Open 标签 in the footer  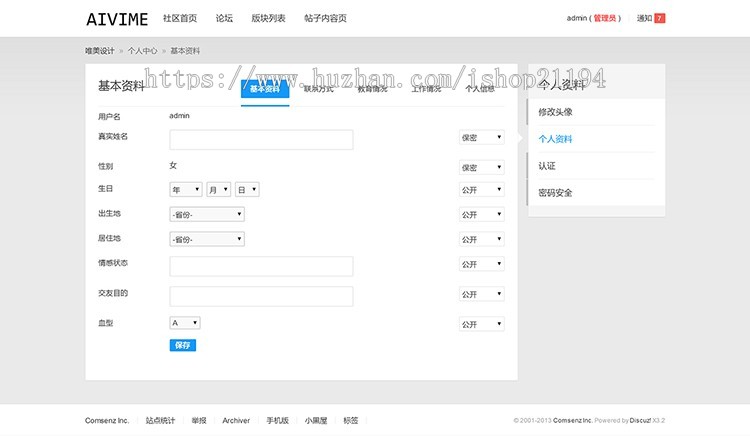(x=351, y=421)
